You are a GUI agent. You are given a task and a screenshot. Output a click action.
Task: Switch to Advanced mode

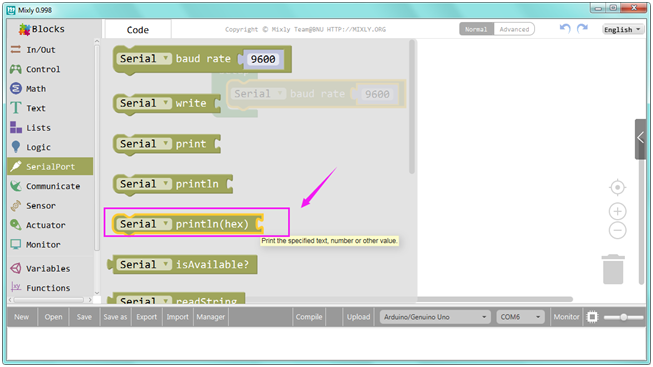[514, 29]
